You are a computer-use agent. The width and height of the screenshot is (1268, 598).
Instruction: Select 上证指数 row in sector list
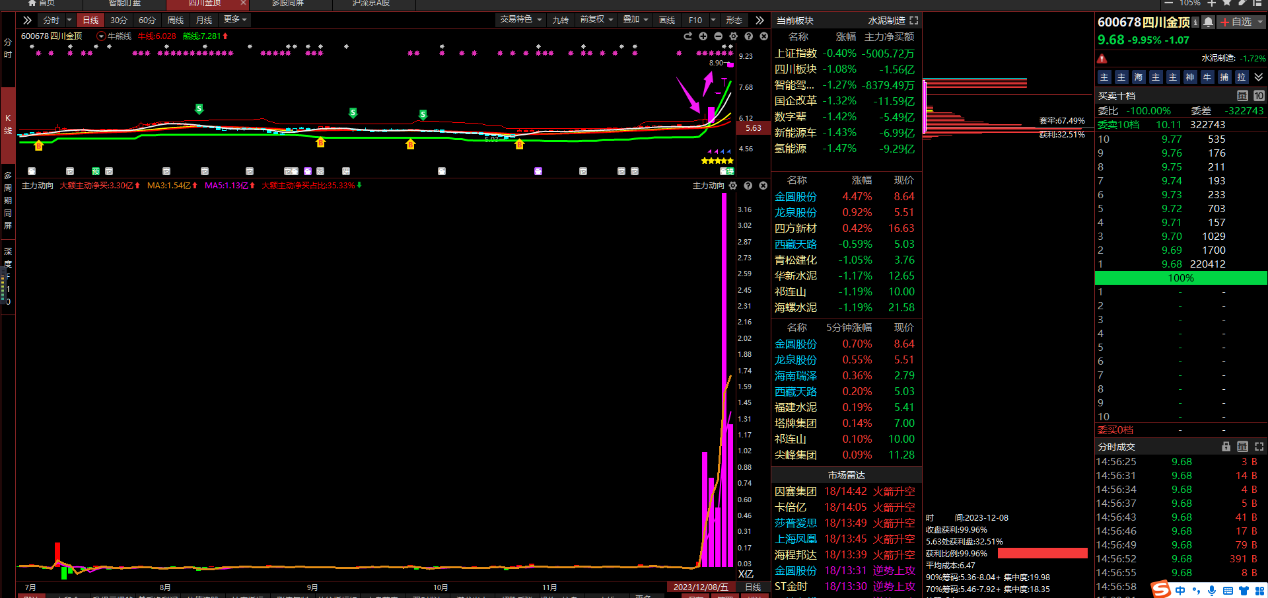[x=845, y=53]
